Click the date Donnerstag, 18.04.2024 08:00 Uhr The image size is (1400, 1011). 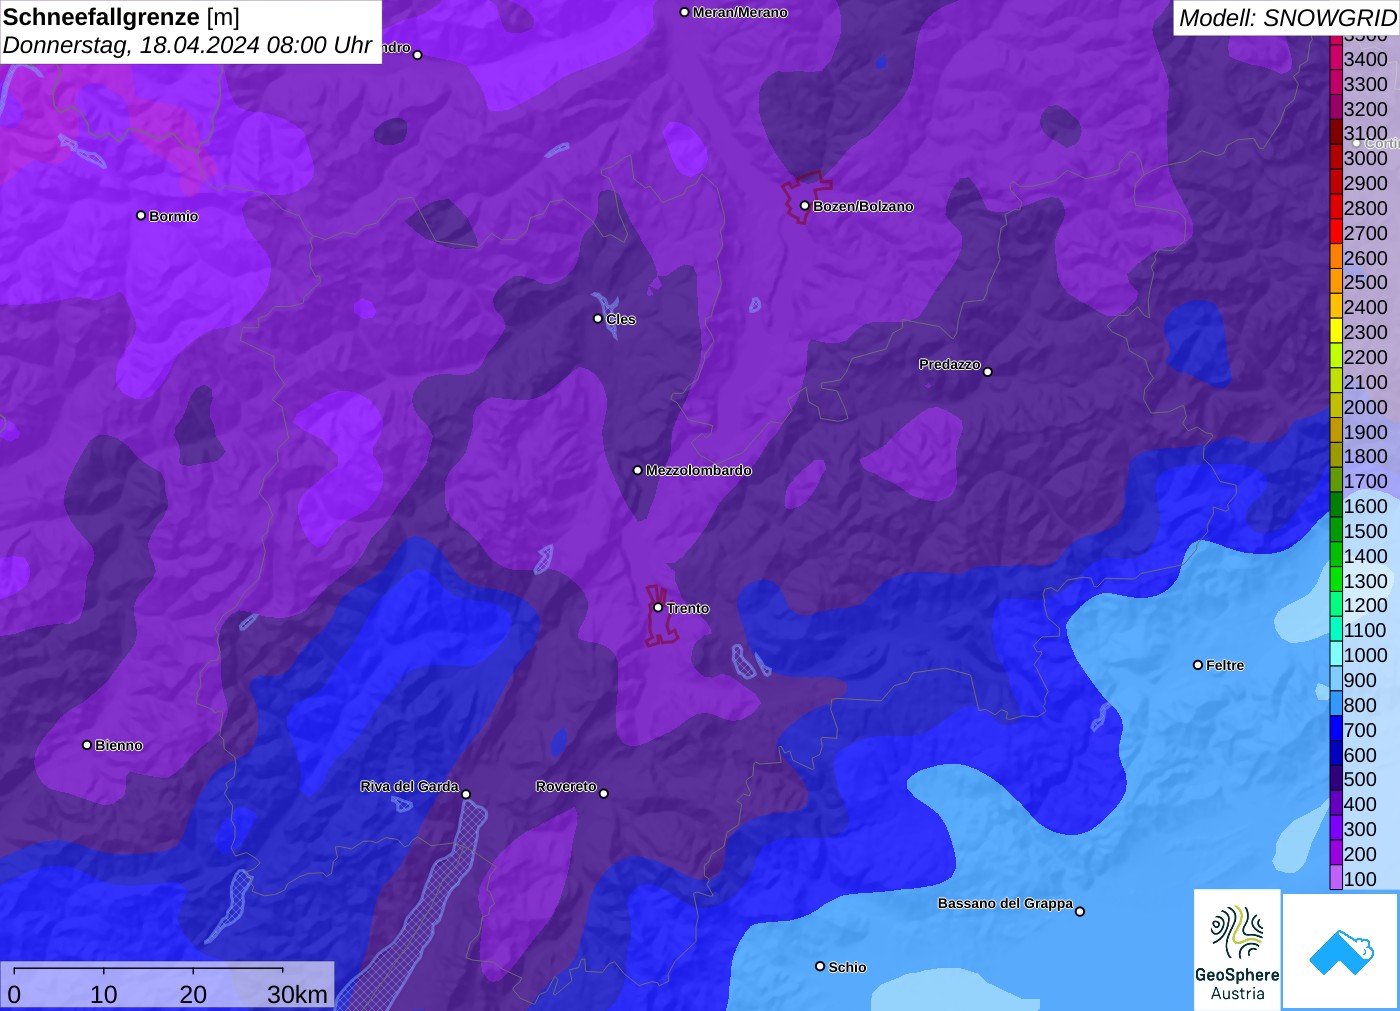coord(187,45)
